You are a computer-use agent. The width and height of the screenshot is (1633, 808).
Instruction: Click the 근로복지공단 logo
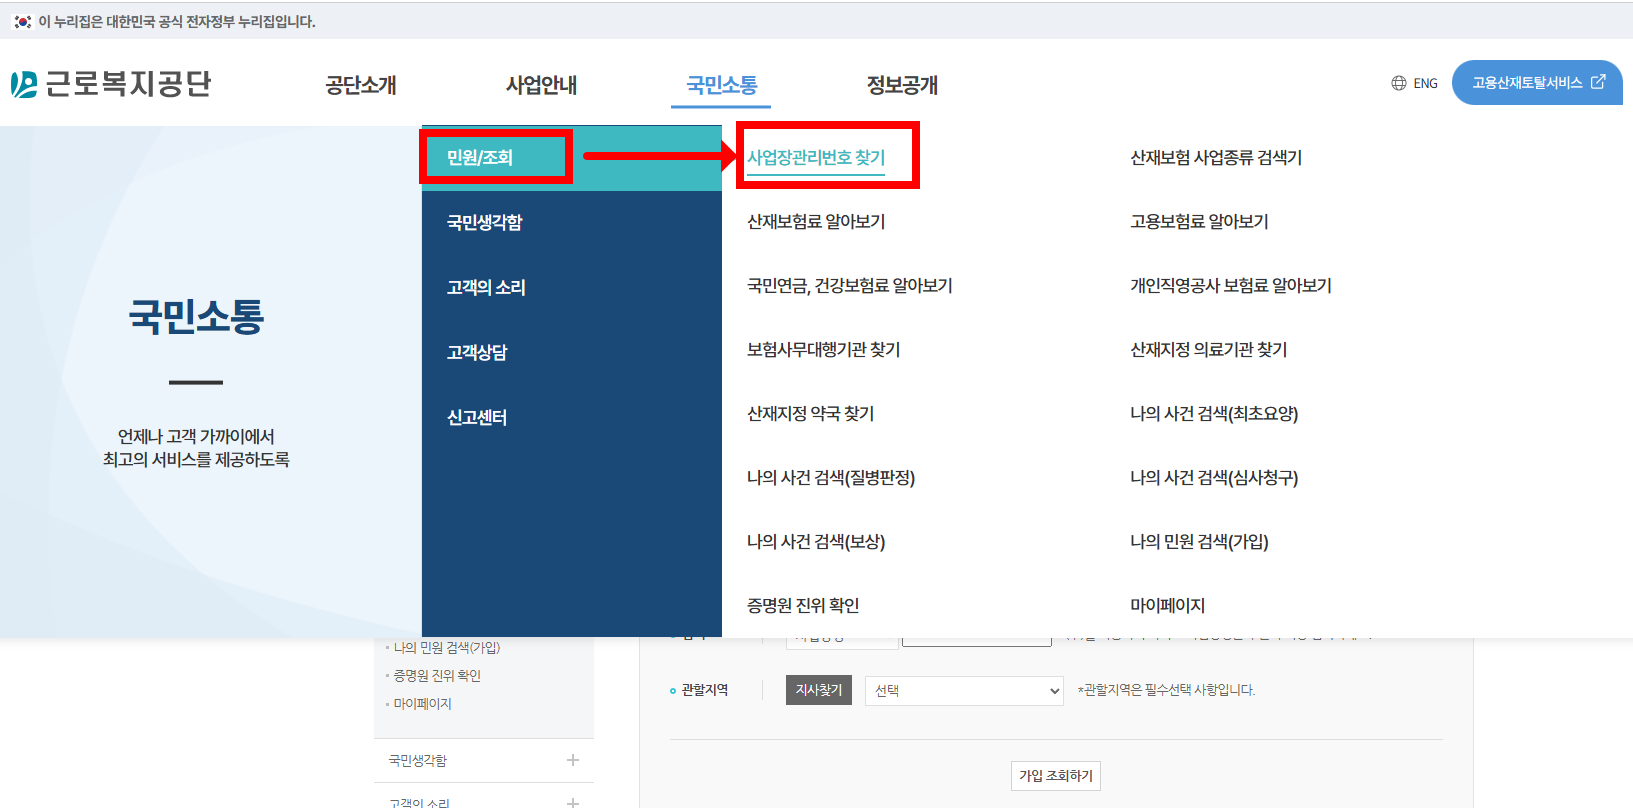pos(111,84)
